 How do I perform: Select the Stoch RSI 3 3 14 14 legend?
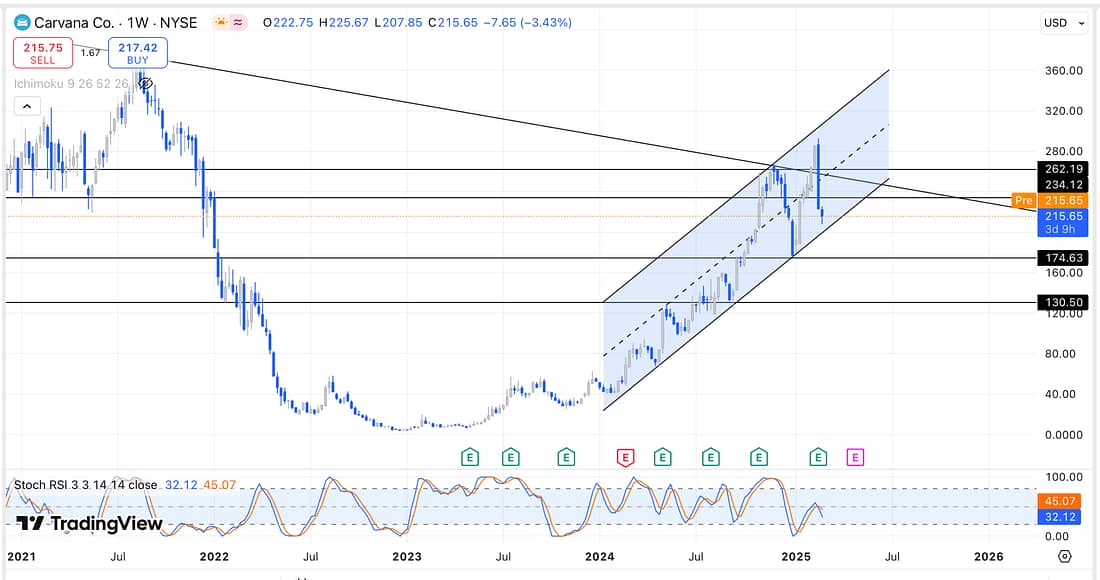pyautogui.click(x=85, y=485)
